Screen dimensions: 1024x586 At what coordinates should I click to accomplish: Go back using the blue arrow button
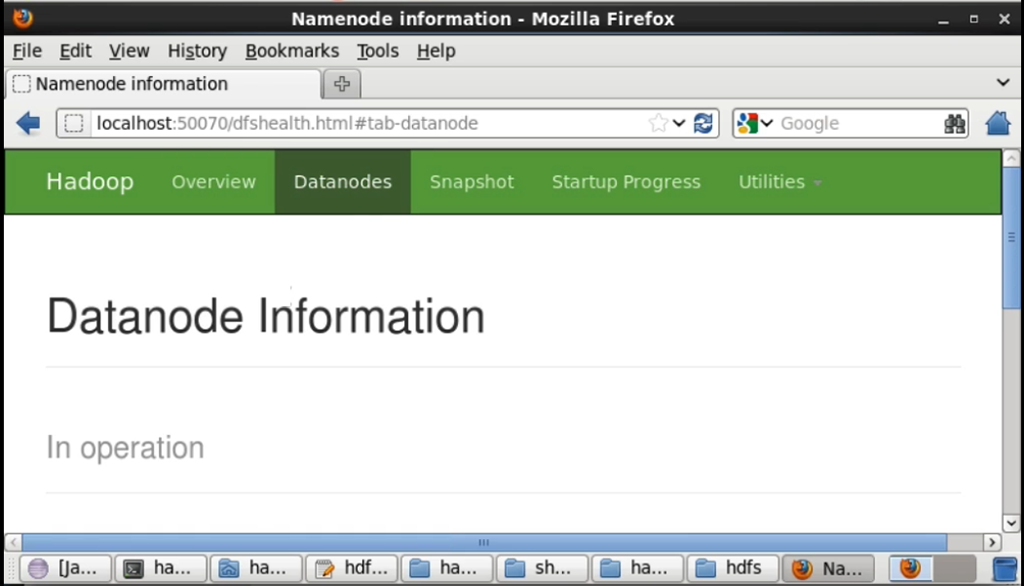tap(28, 123)
